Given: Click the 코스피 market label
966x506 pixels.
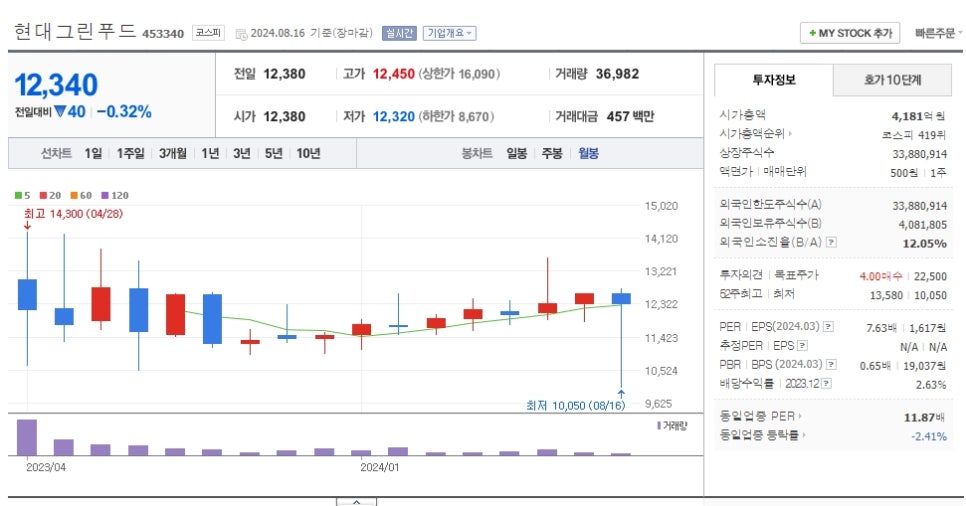Looking at the screenshot, I should click(x=208, y=33).
